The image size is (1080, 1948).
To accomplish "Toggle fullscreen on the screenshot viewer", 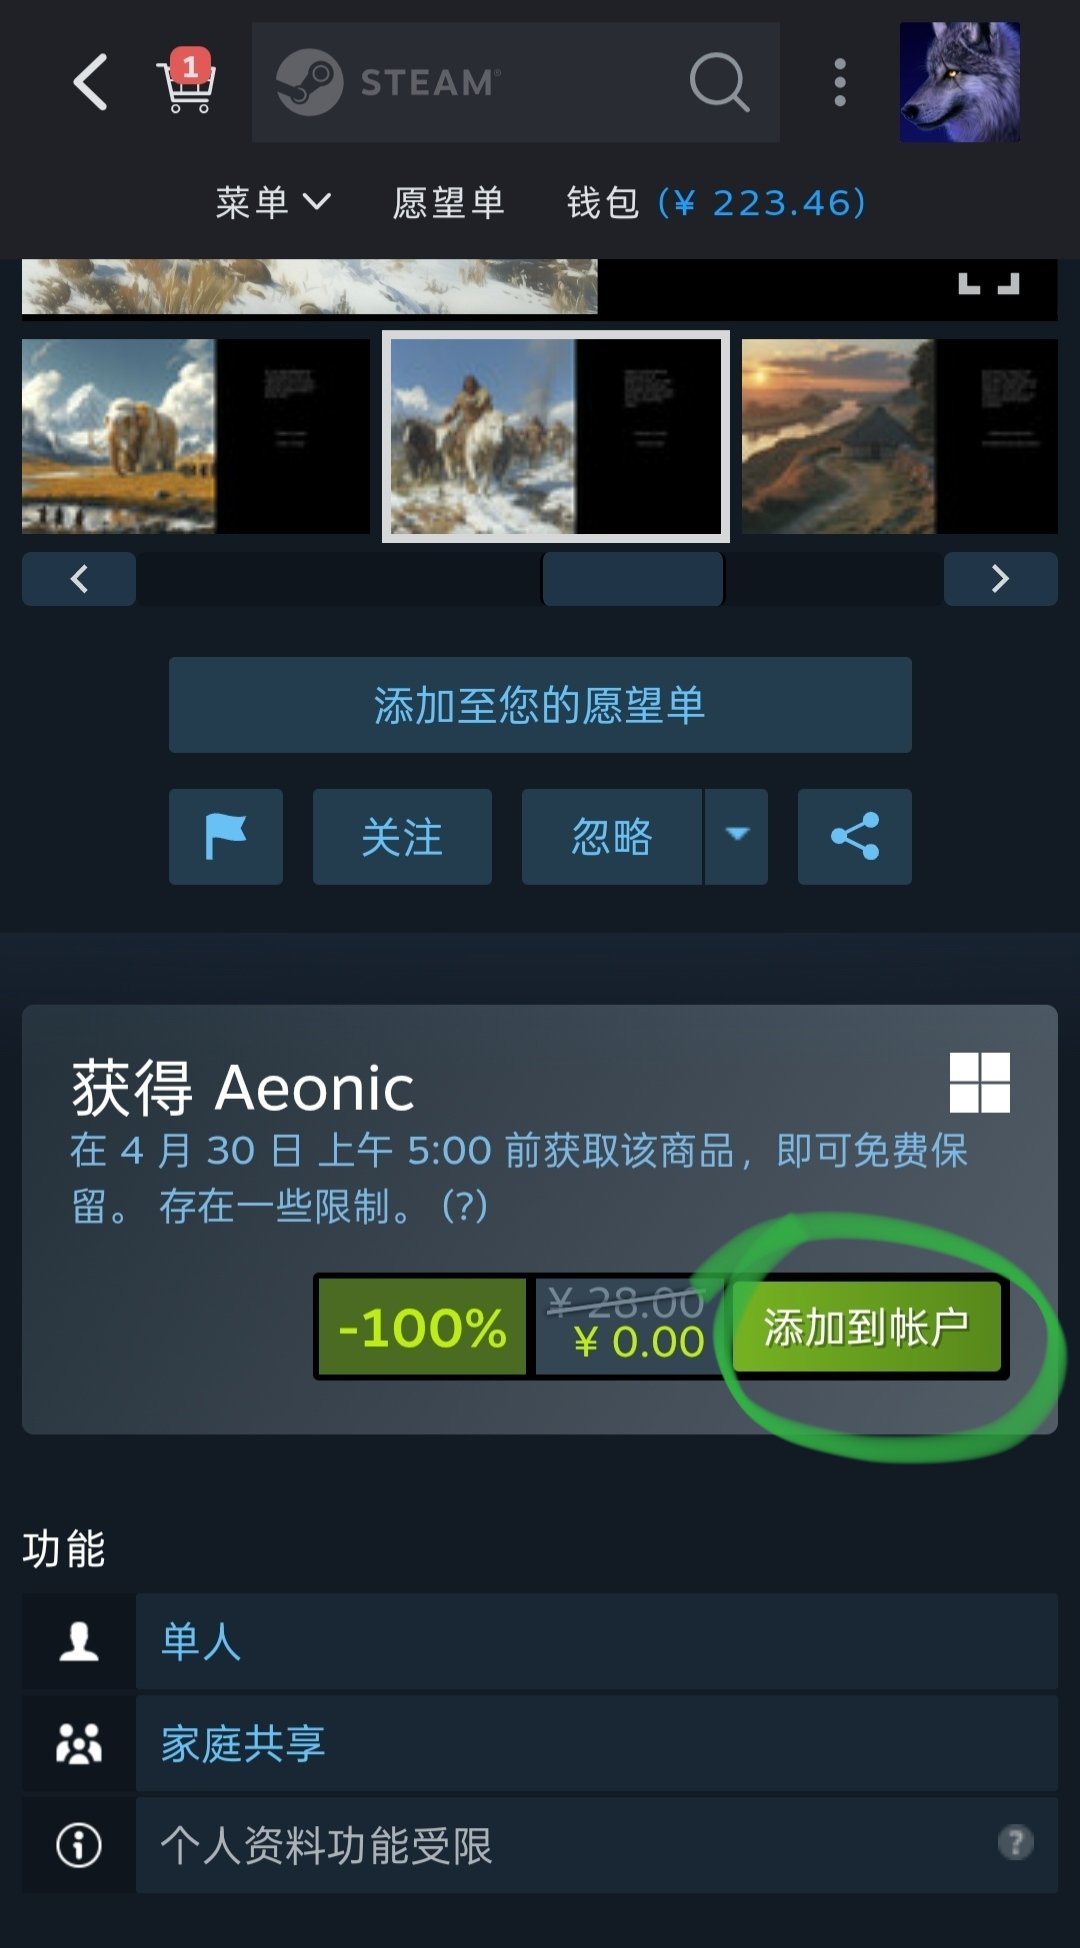I will [x=989, y=283].
